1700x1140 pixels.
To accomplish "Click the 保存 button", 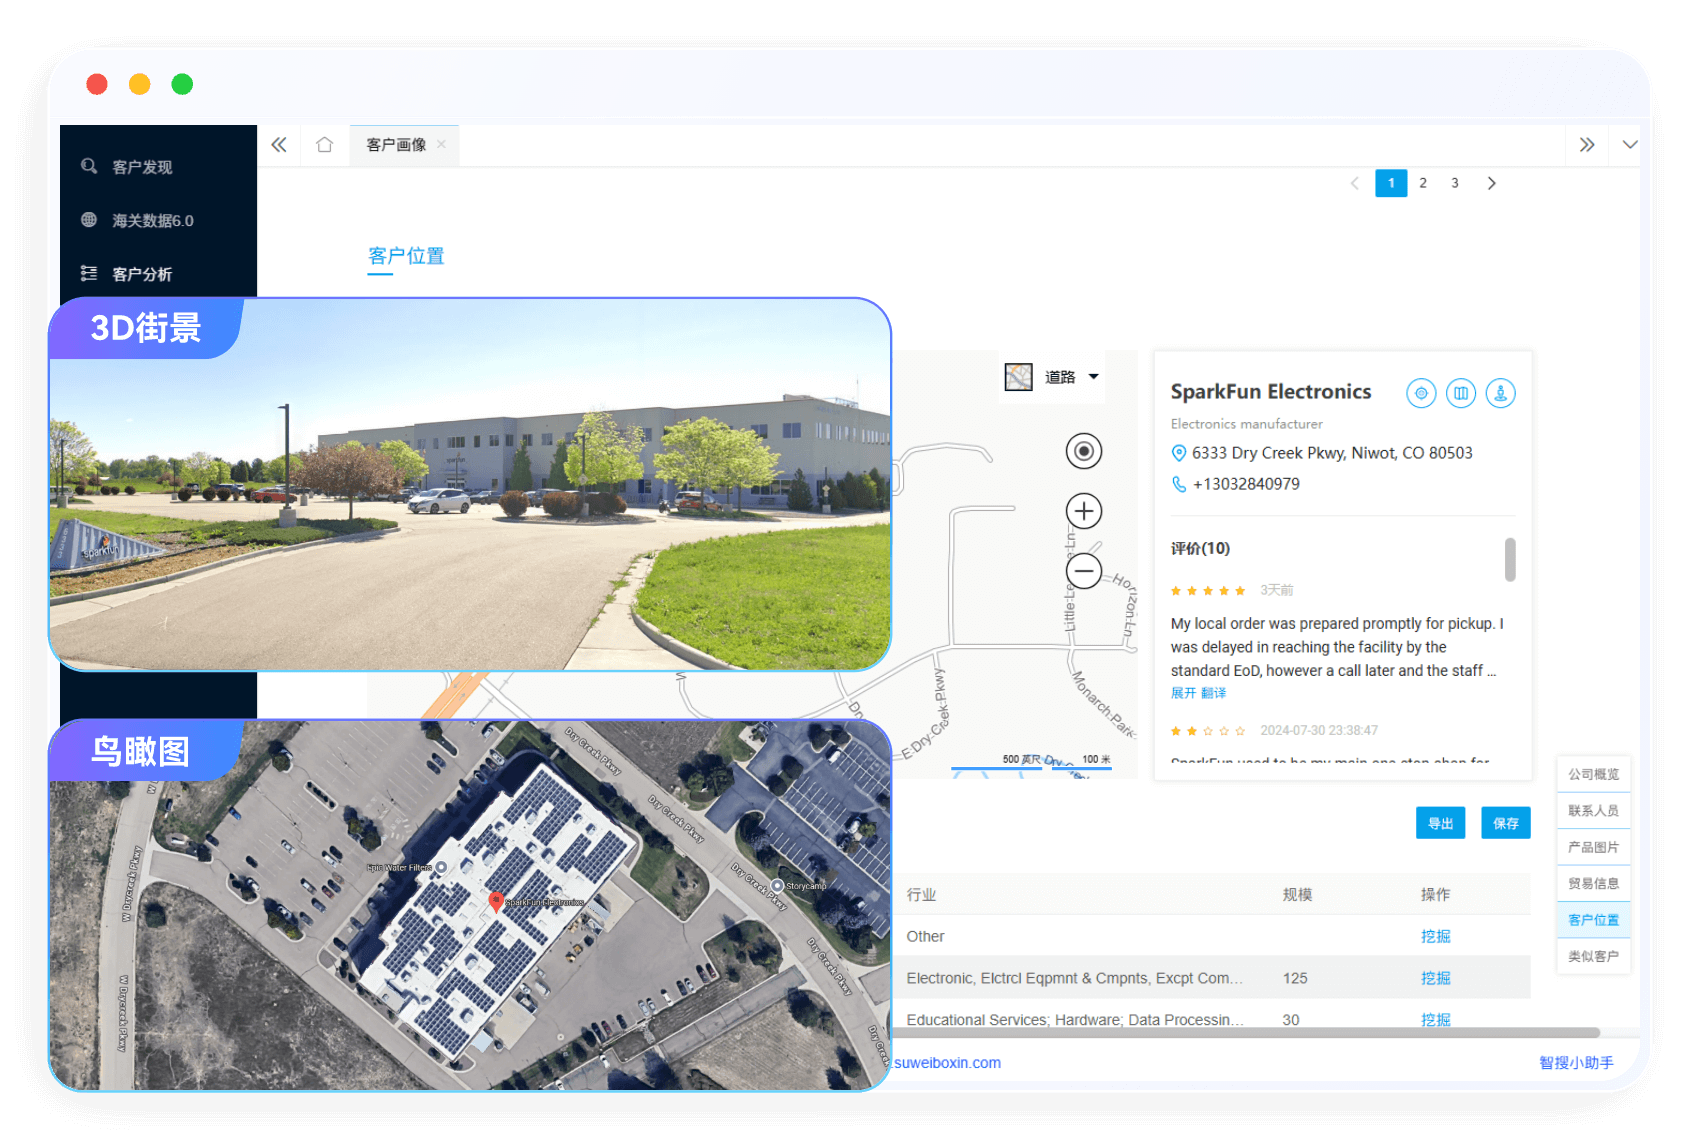I will (1505, 823).
